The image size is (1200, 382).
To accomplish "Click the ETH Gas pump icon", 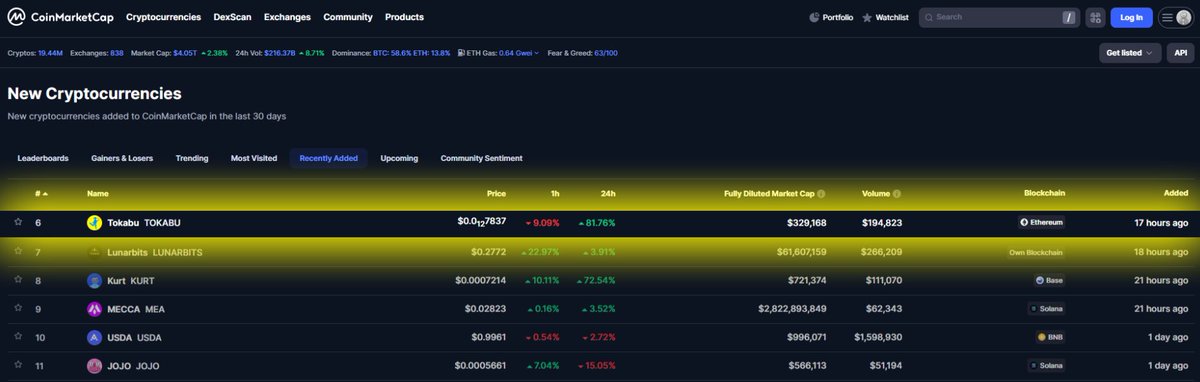I will pos(462,52).
